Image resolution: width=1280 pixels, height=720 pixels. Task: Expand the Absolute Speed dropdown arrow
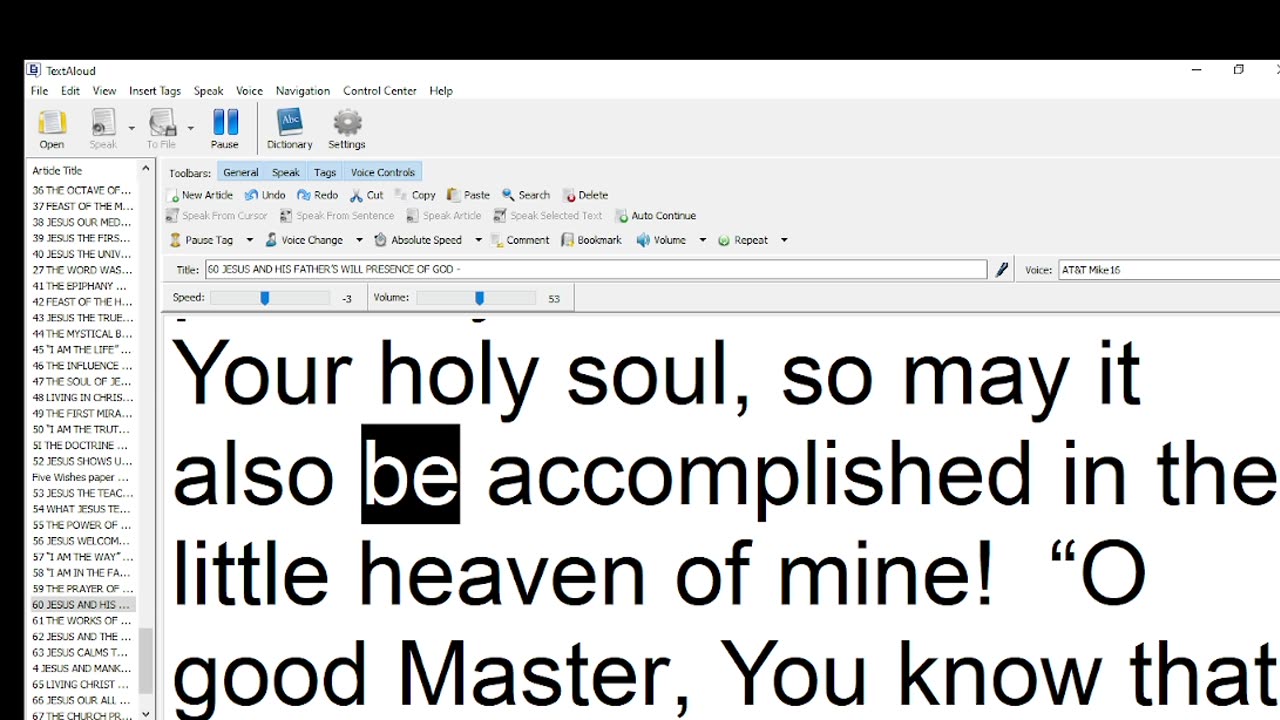tap(478, 240)
